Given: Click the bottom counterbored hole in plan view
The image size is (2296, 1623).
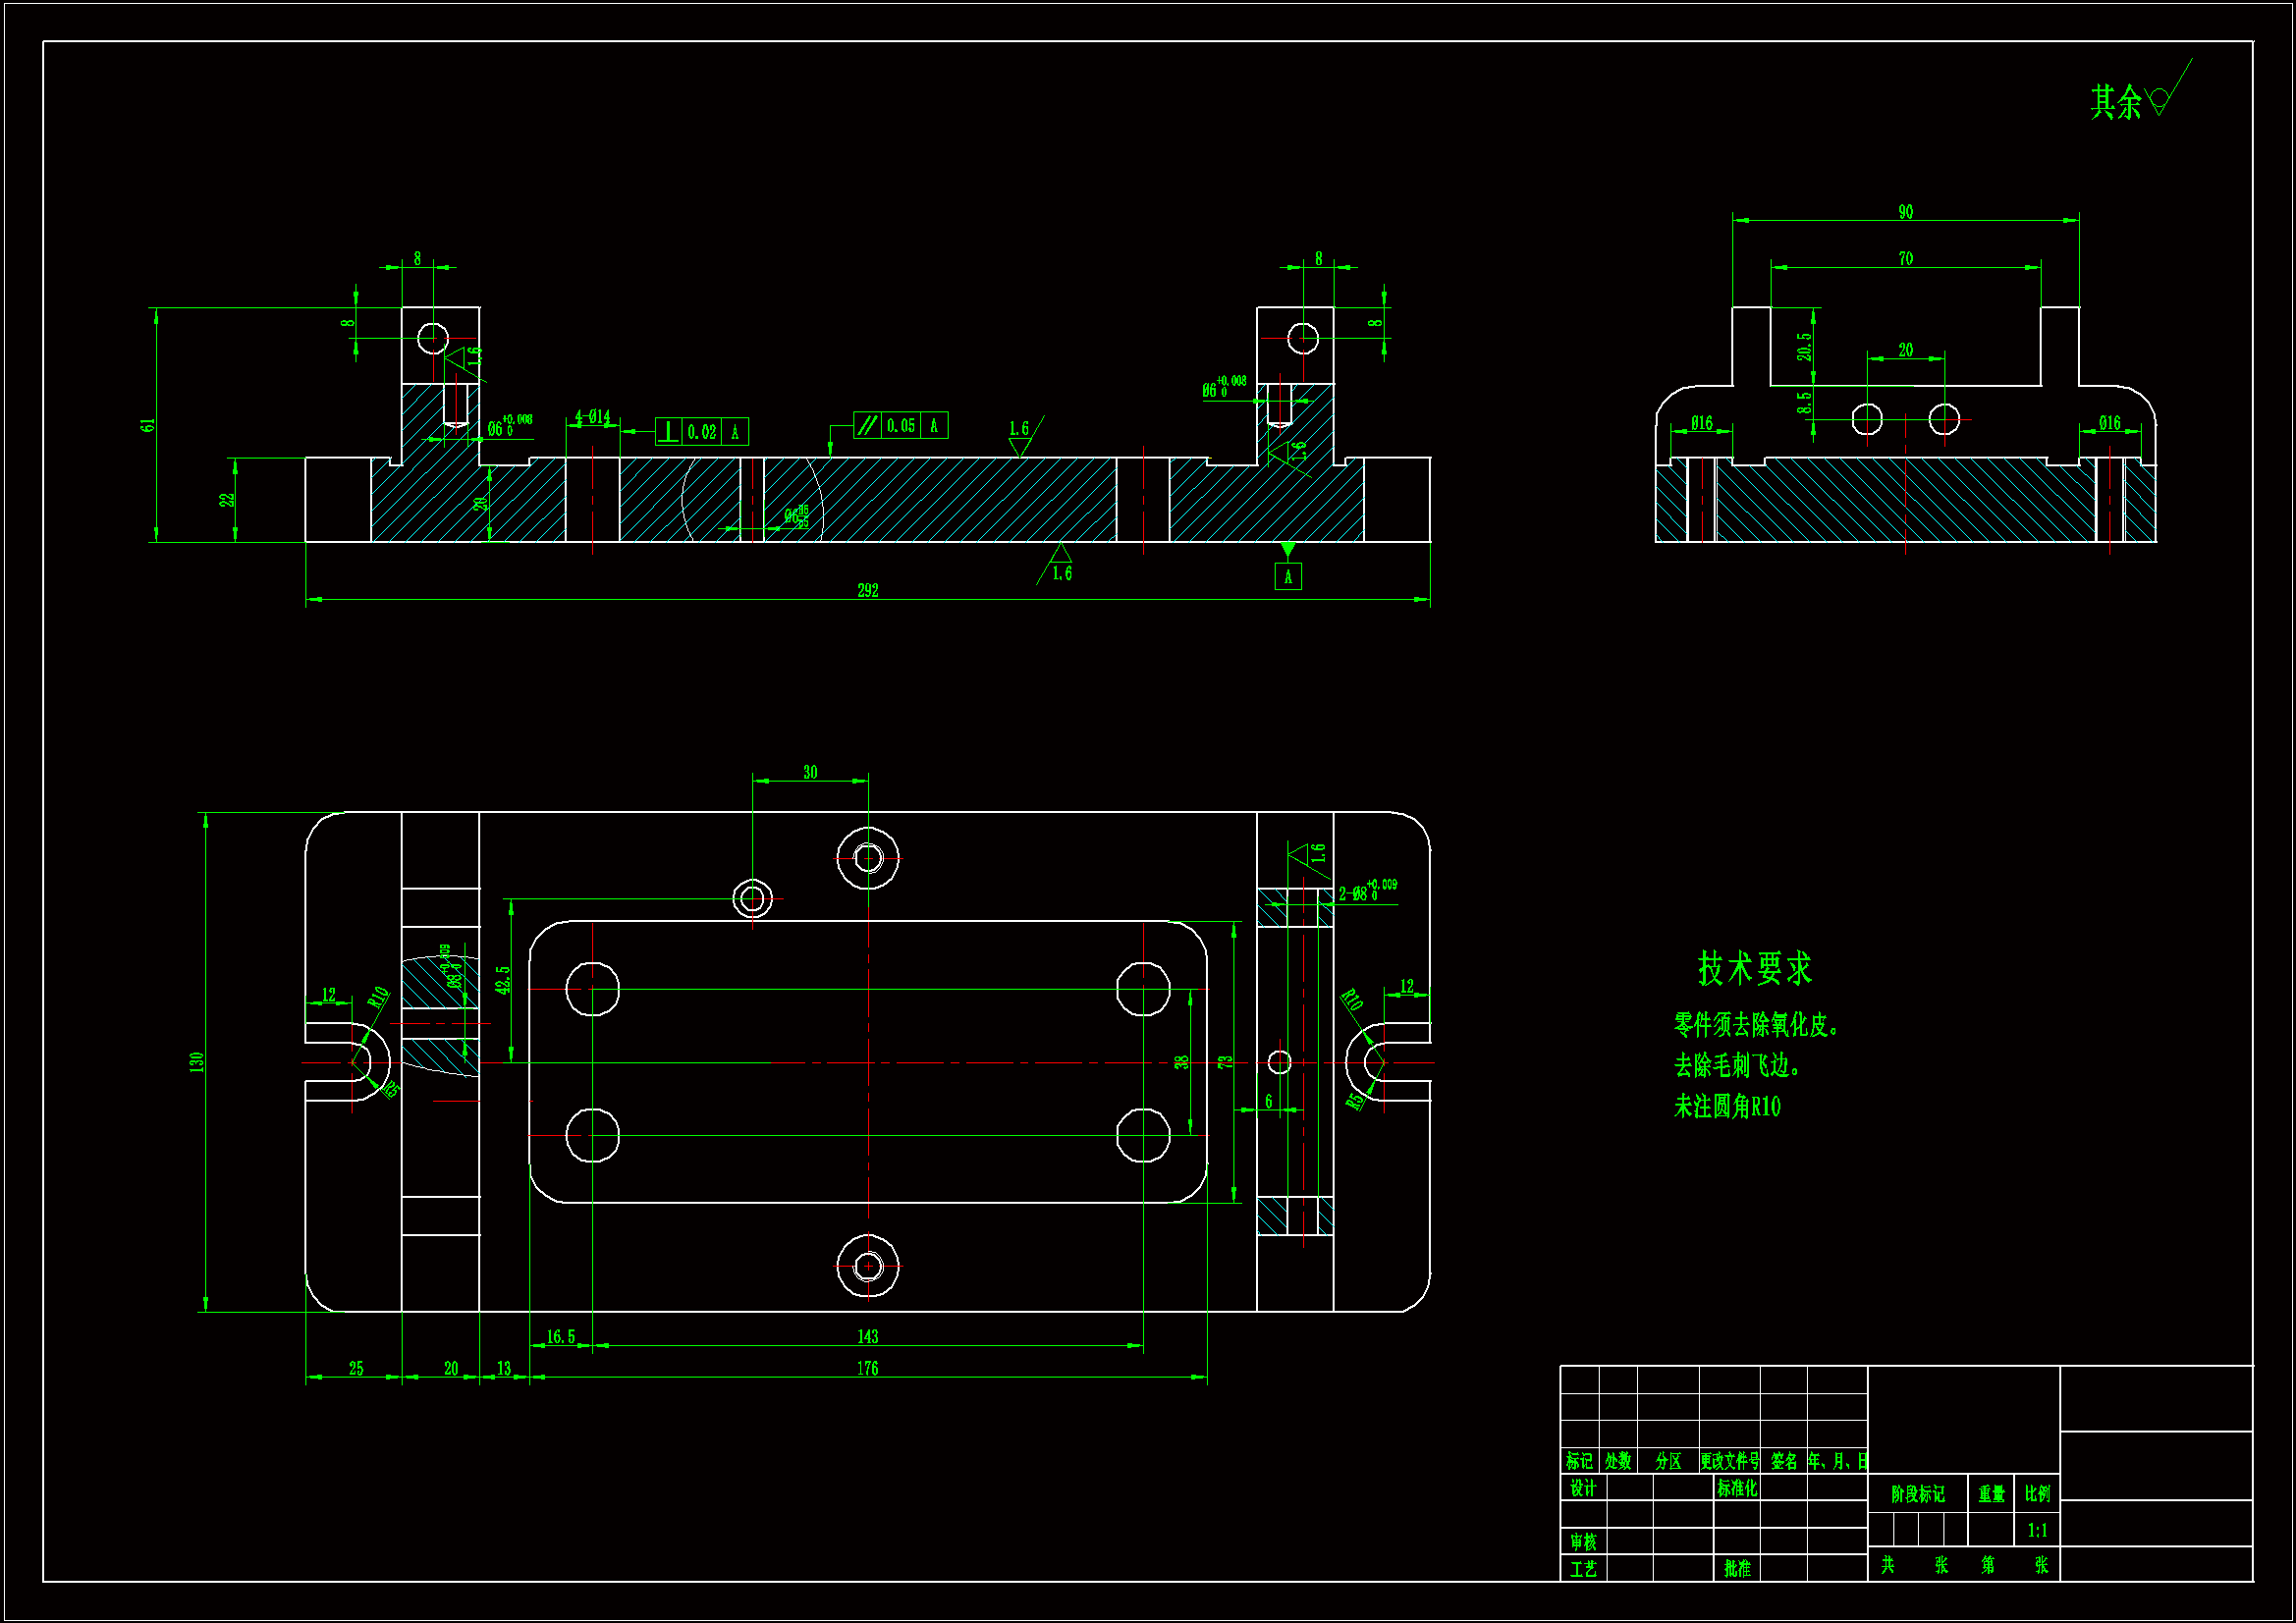Looking at the screenshot, I should click(x=868, y=1266).
